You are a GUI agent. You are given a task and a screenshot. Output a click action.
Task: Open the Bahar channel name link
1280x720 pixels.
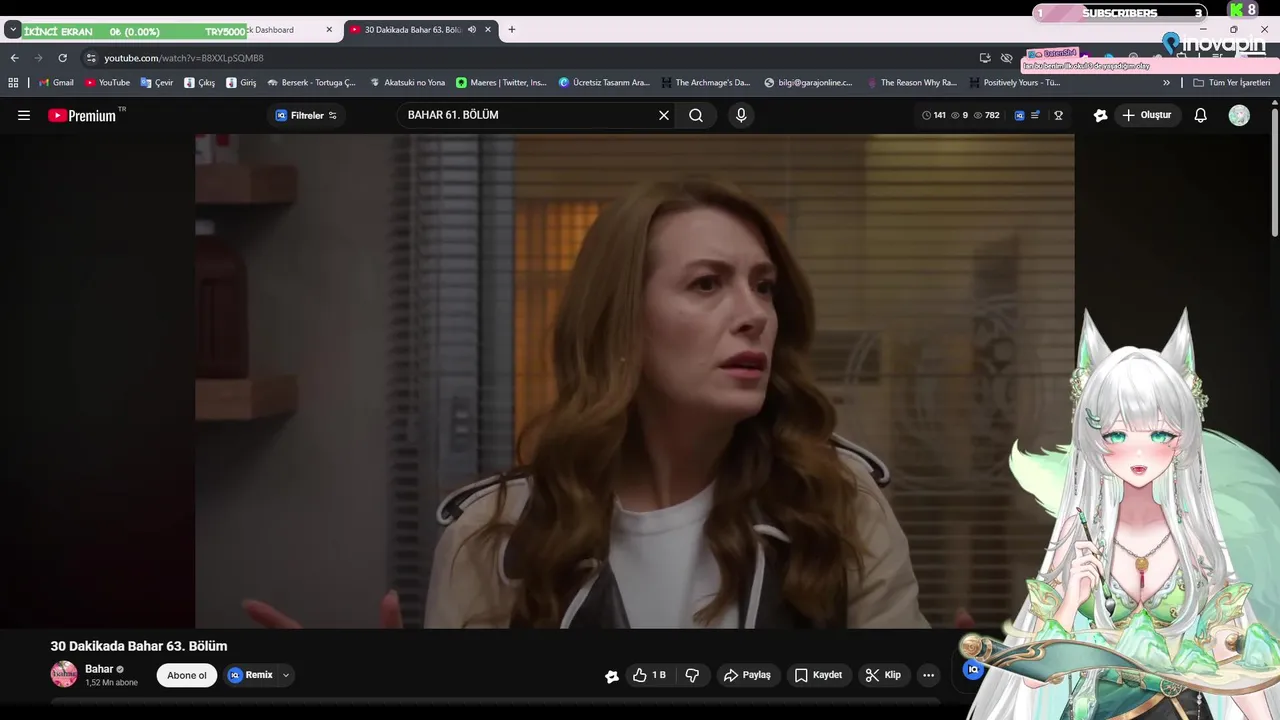point(99,669)
